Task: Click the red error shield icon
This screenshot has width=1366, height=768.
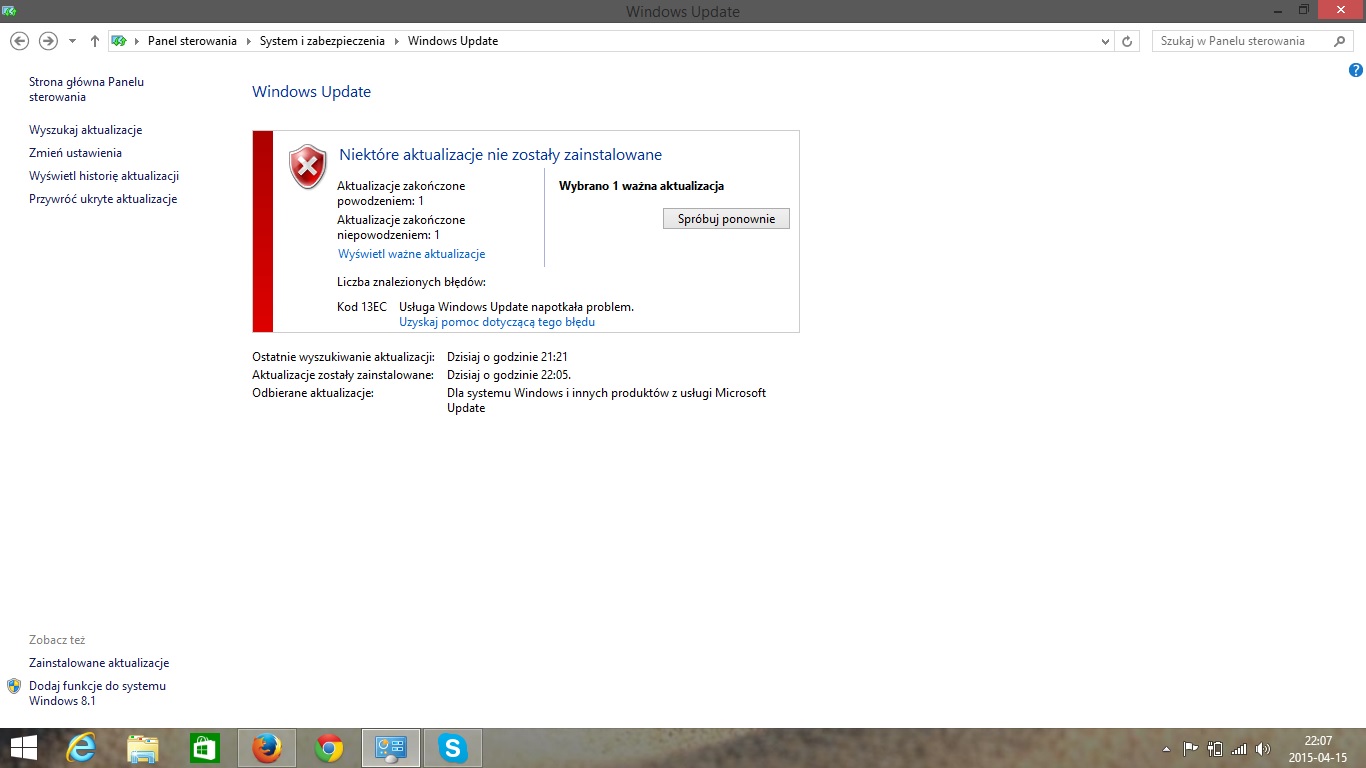Action: (x=308, y=167)
